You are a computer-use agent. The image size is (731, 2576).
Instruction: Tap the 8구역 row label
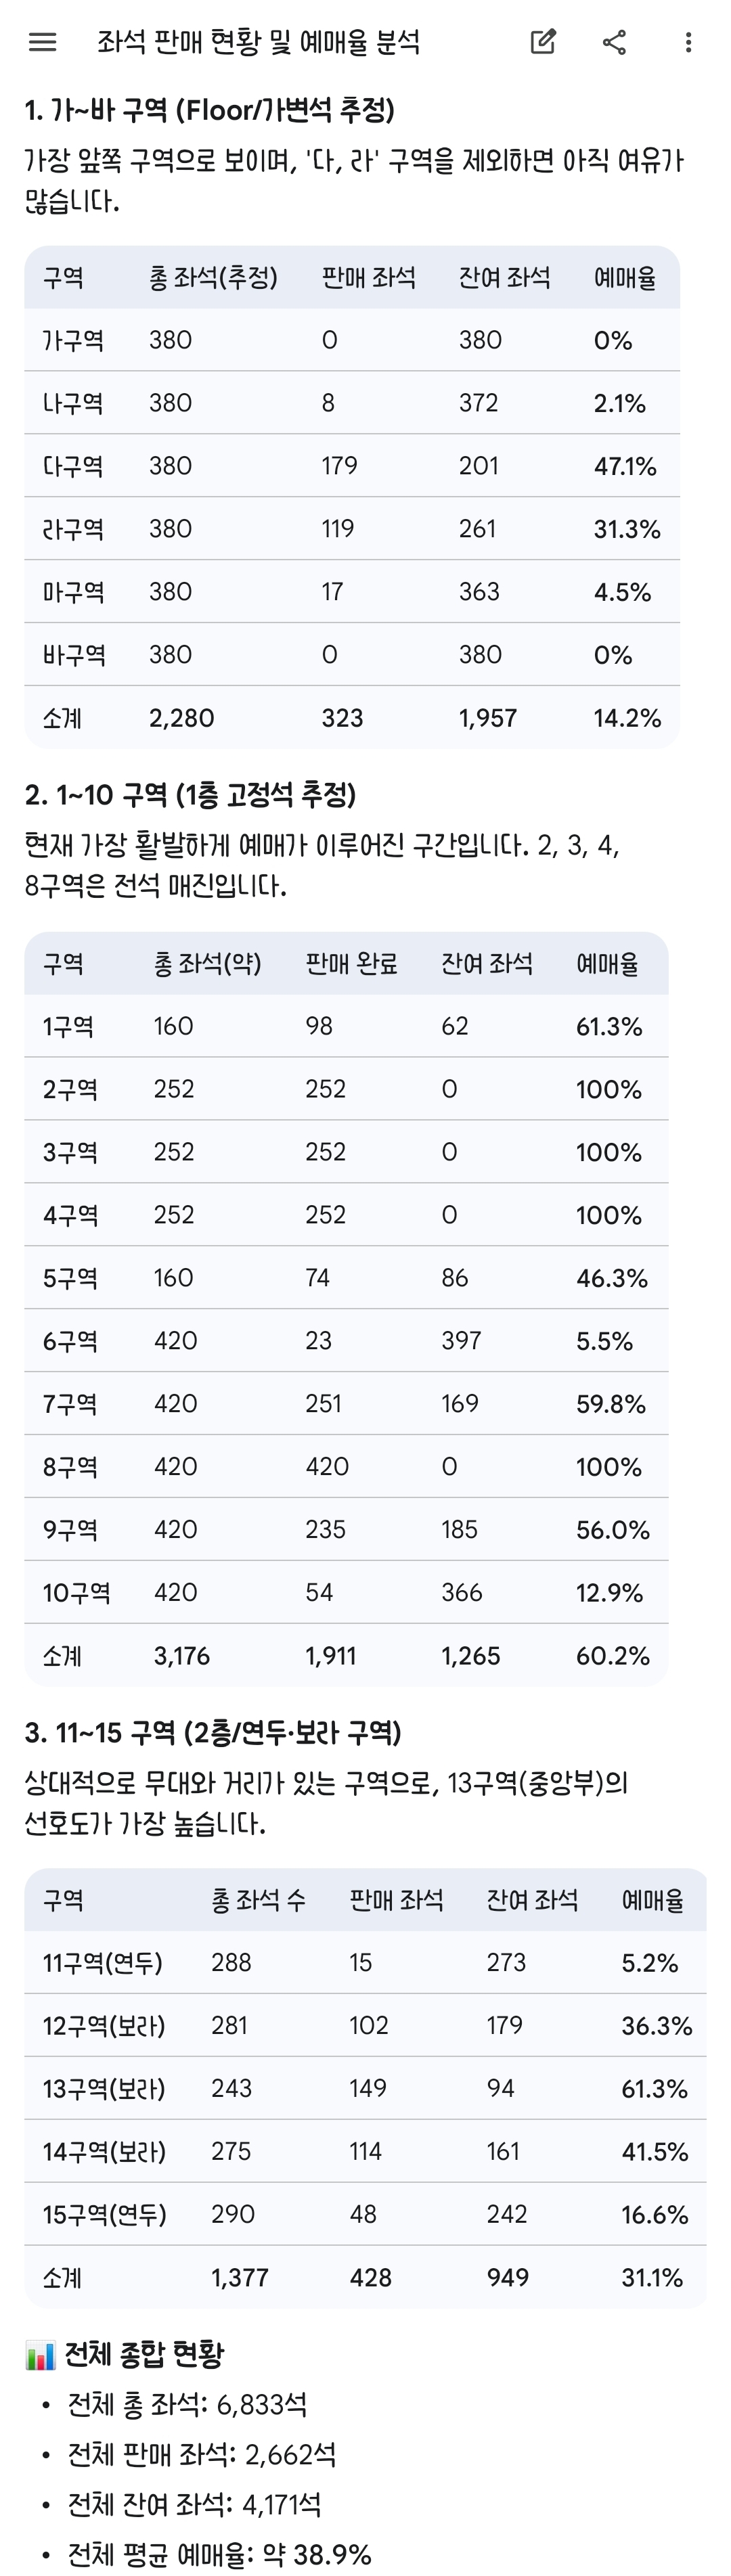[70, 1467]
